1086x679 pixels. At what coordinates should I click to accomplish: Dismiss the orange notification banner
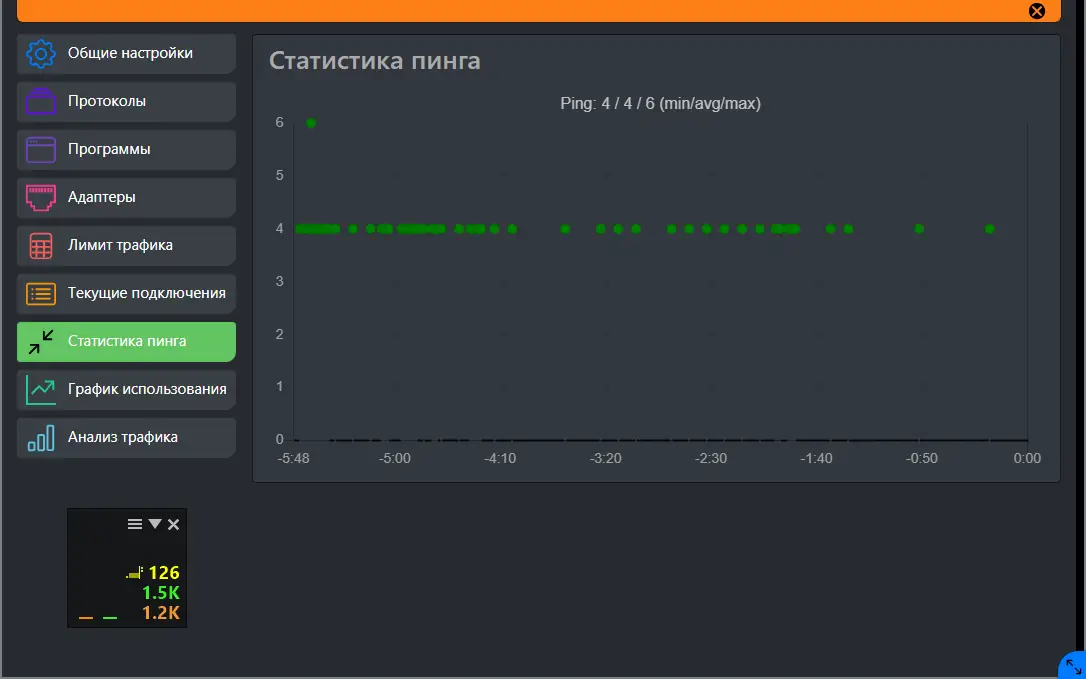[1037, 11]
